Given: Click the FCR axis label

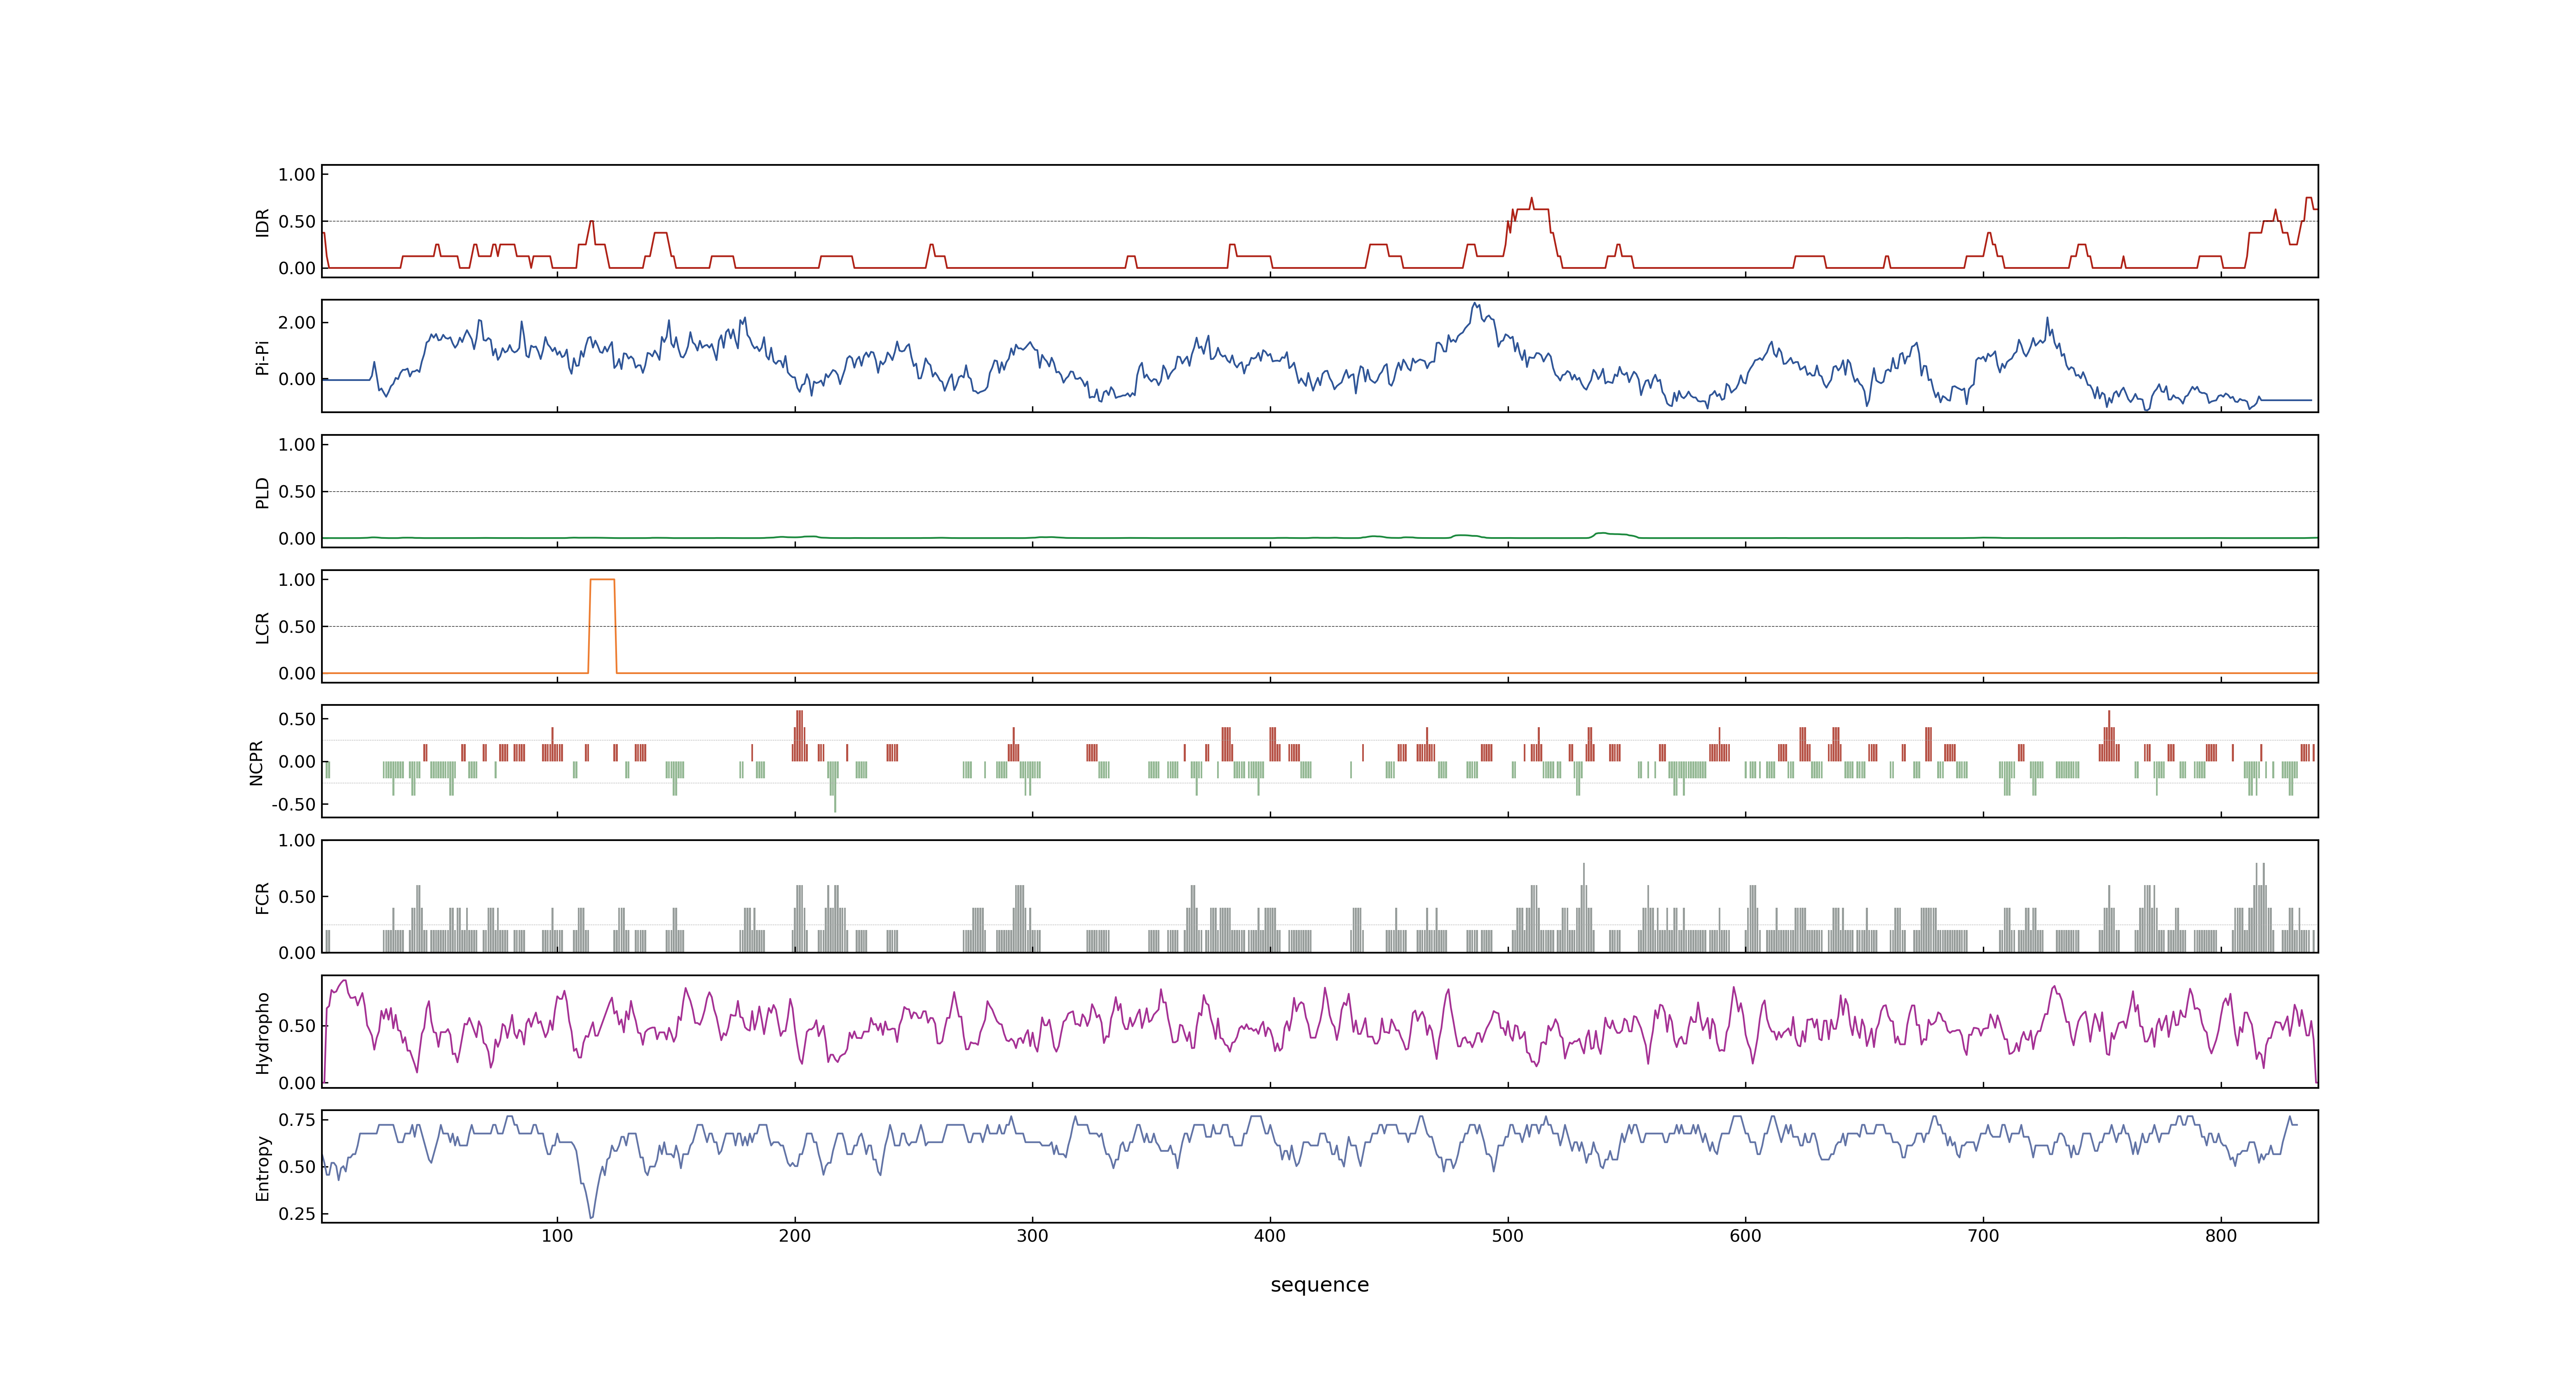Looking at the screenshot, I should point(262,897).
